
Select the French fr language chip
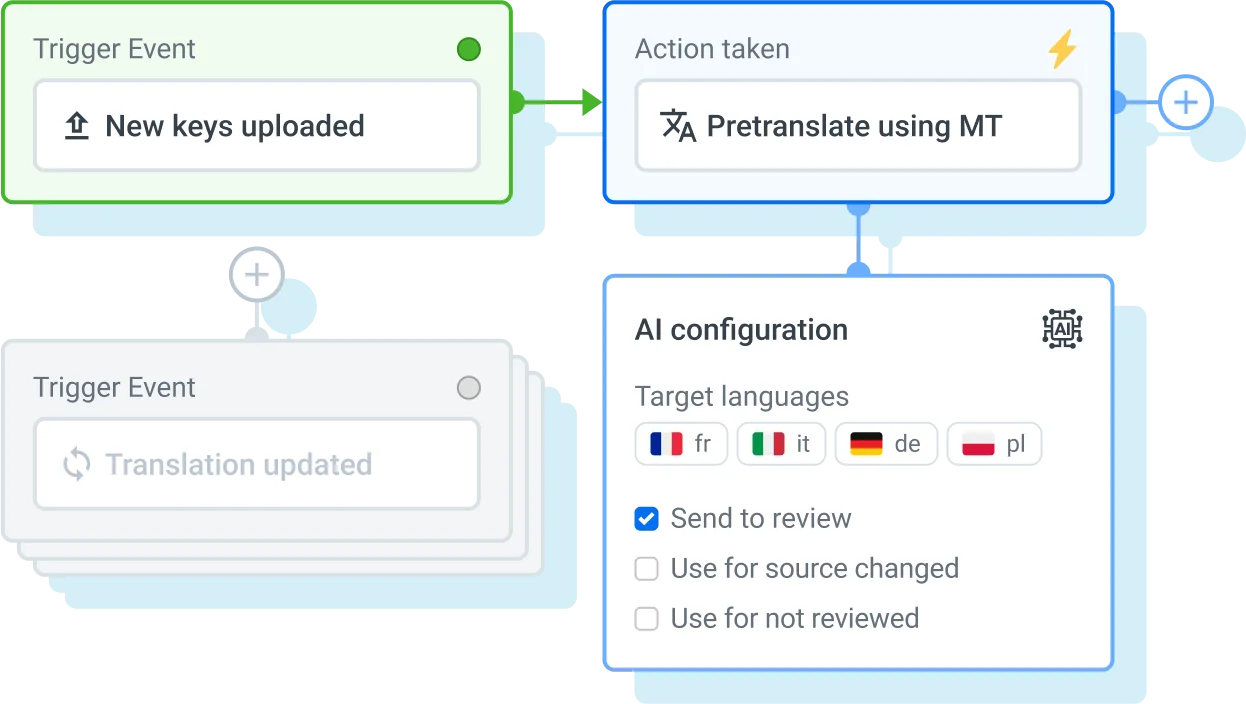point(680,444)
